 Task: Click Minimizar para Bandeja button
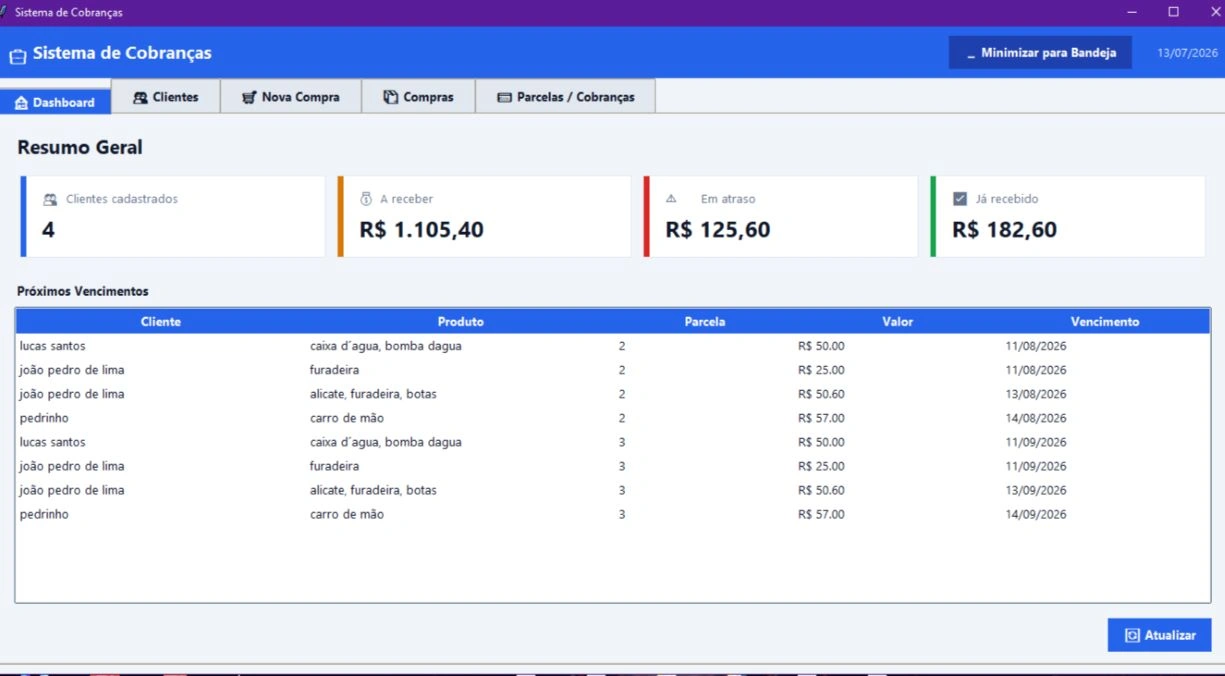(1040, 53)
